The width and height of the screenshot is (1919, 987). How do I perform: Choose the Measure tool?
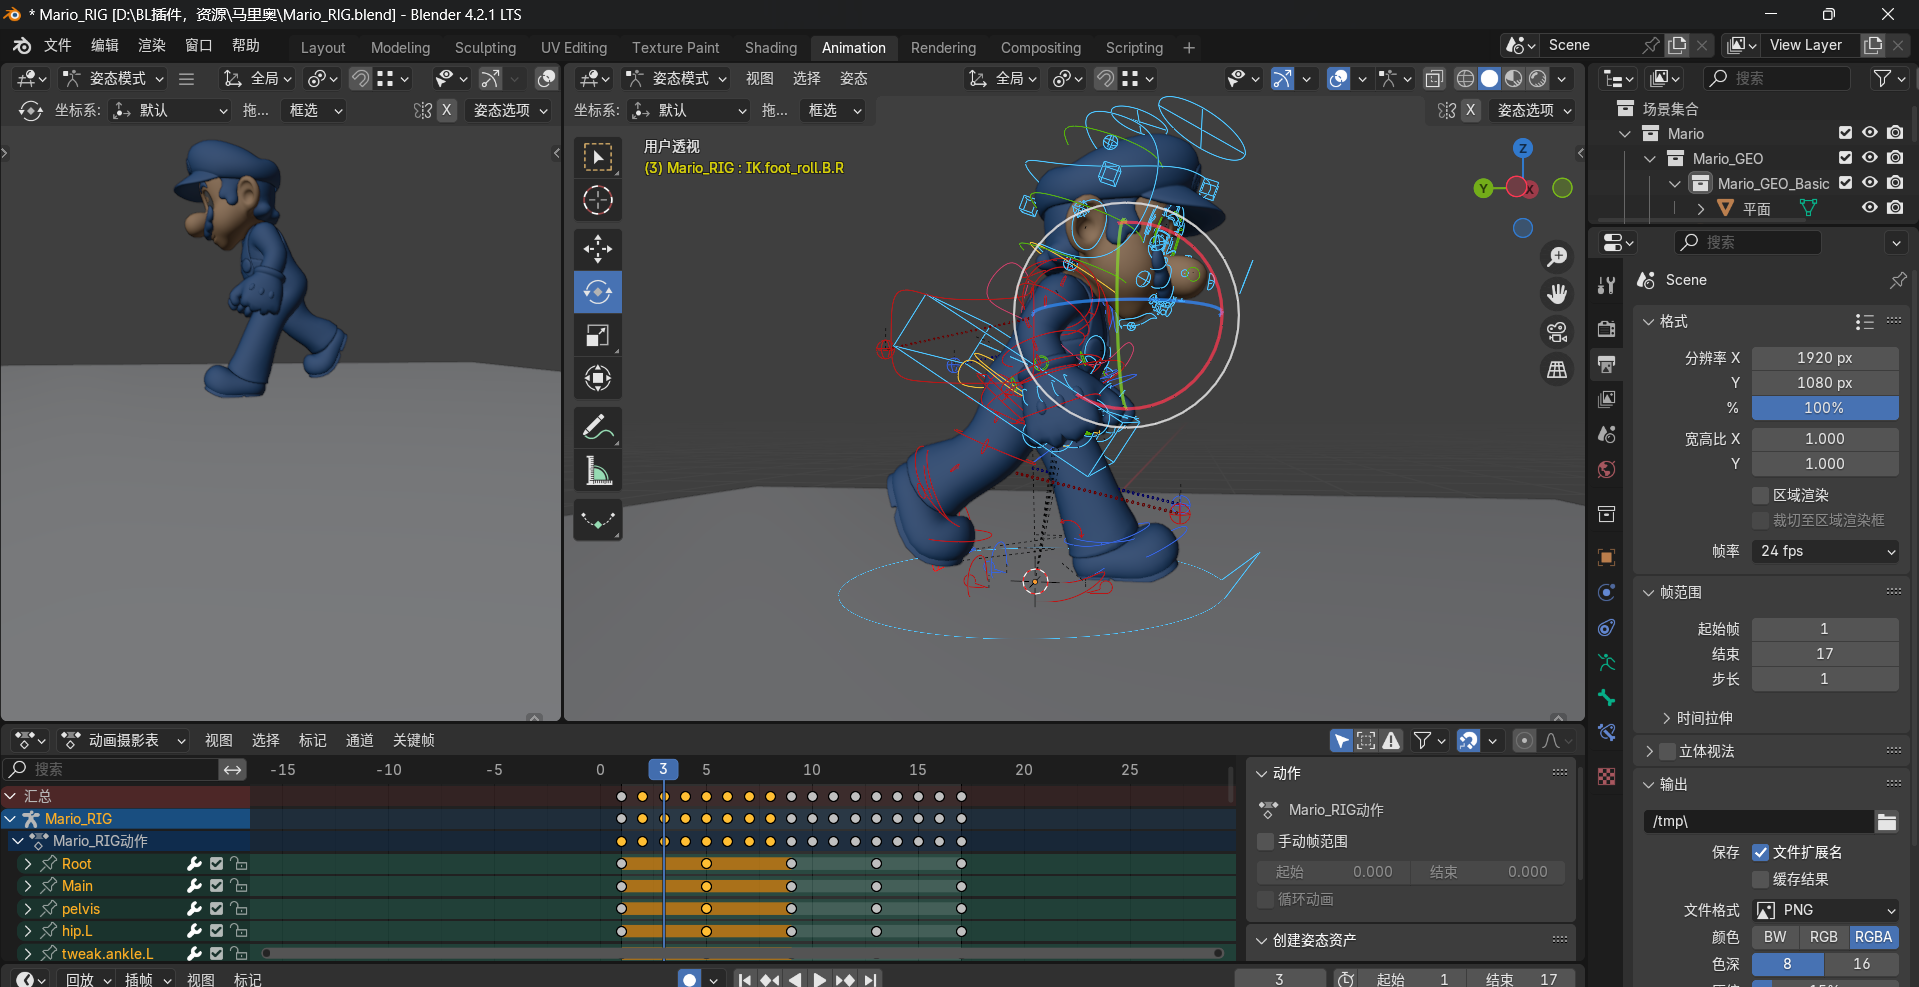tap(598, 470)
